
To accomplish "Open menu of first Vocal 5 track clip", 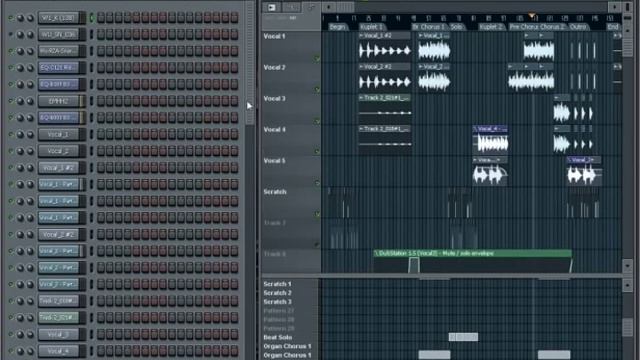I will pyautogui.click(x=476, y=160).
